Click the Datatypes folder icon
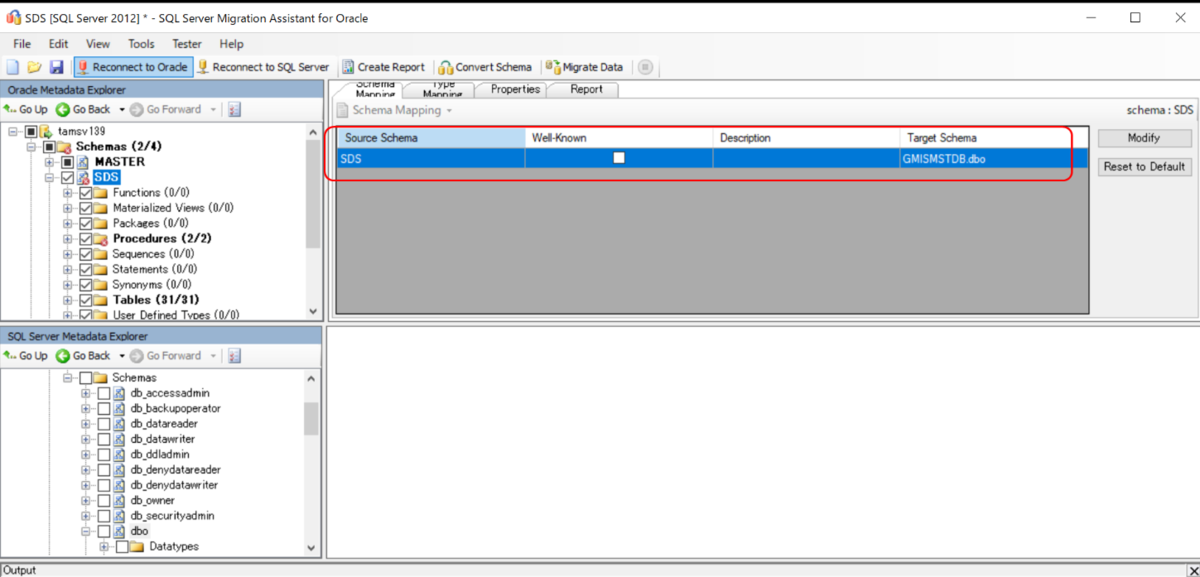The height and width of the screenshot is (577, 1200). click(138, 547)
